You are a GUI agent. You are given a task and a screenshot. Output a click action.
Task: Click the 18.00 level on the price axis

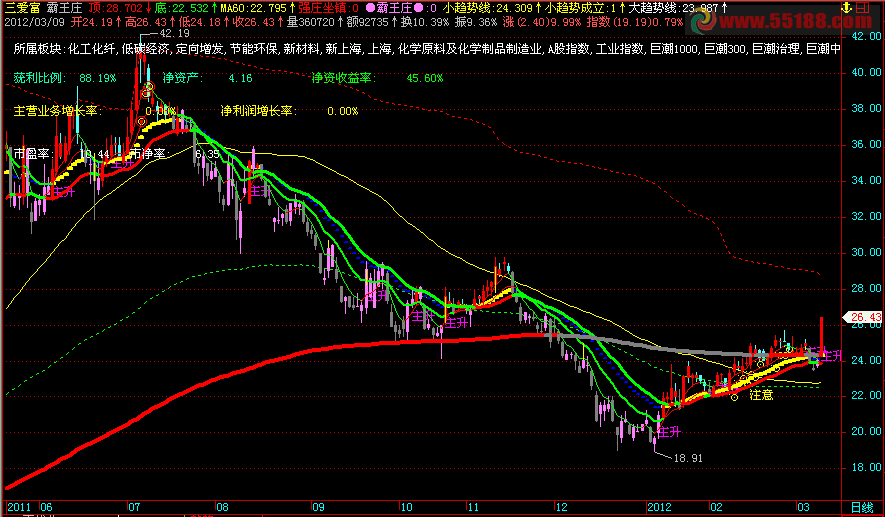868,467
